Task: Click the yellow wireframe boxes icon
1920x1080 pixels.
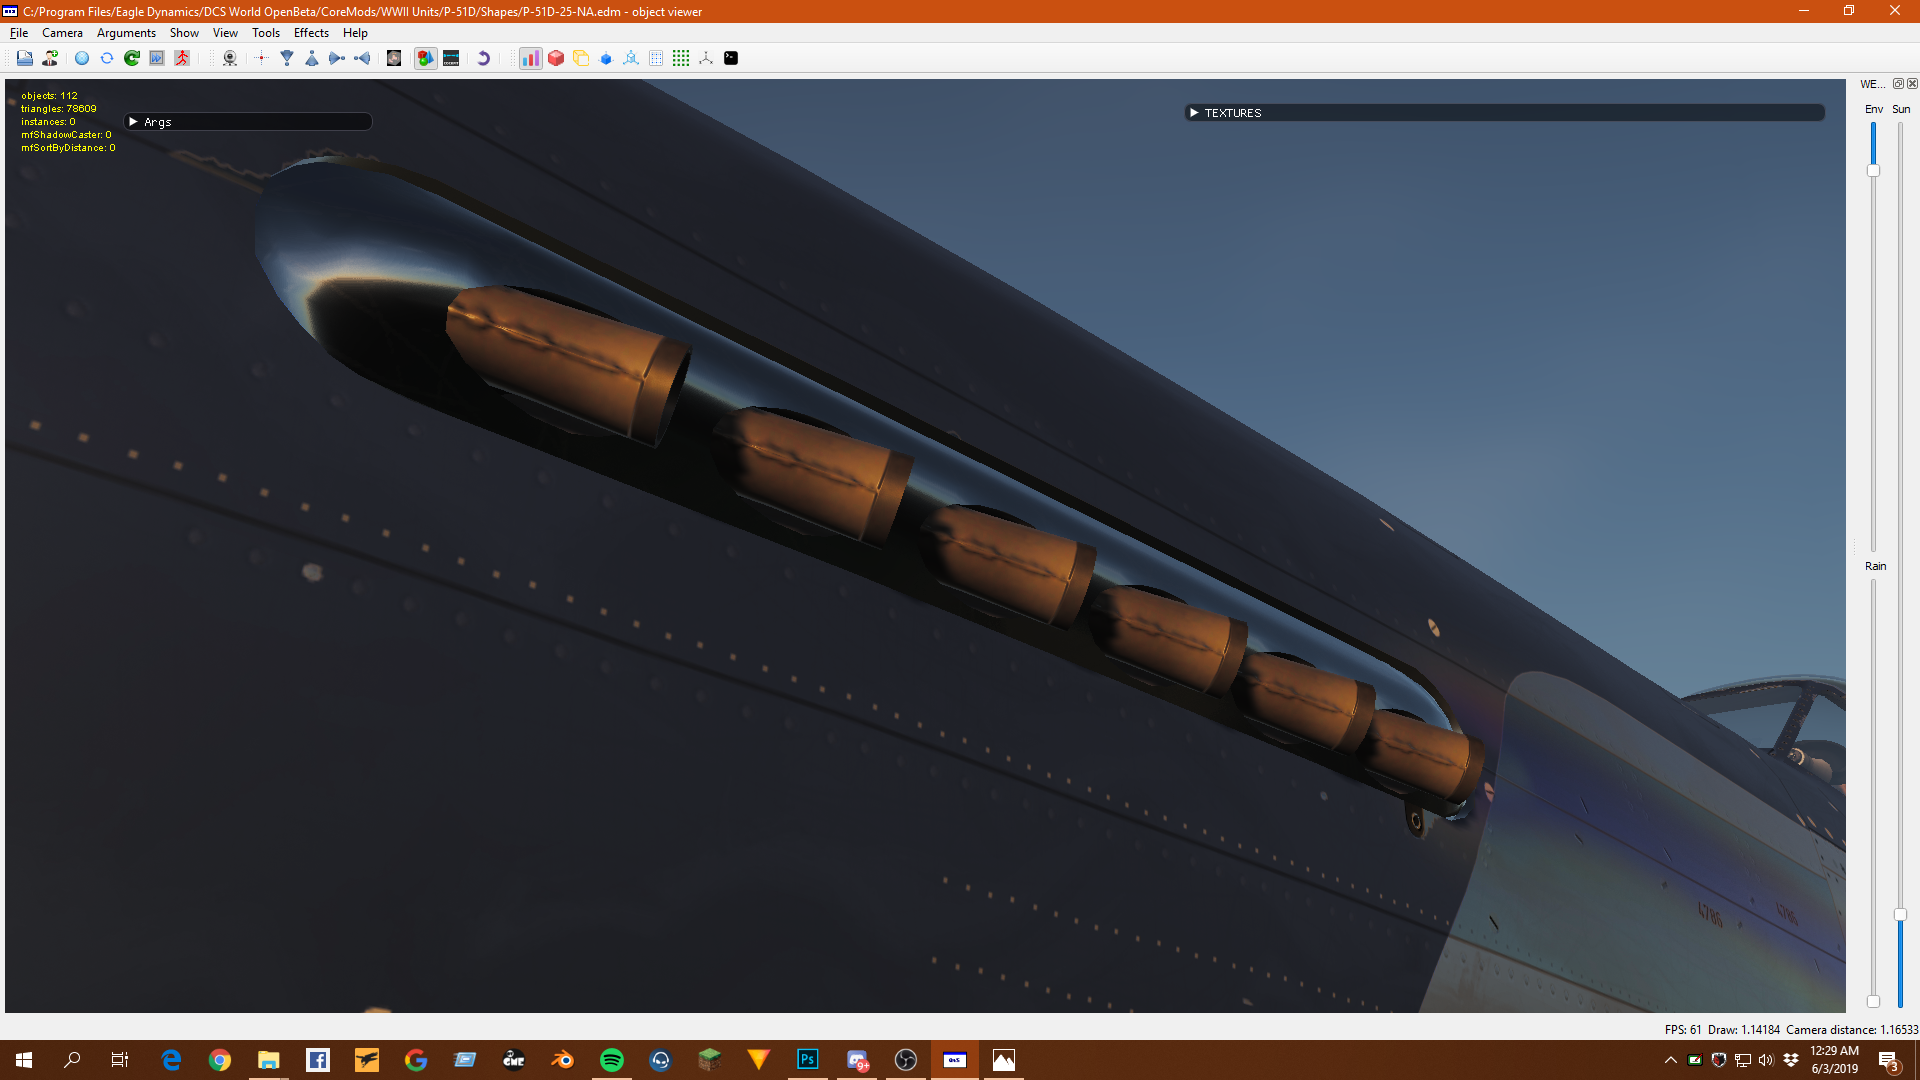Action: (581, 58)
